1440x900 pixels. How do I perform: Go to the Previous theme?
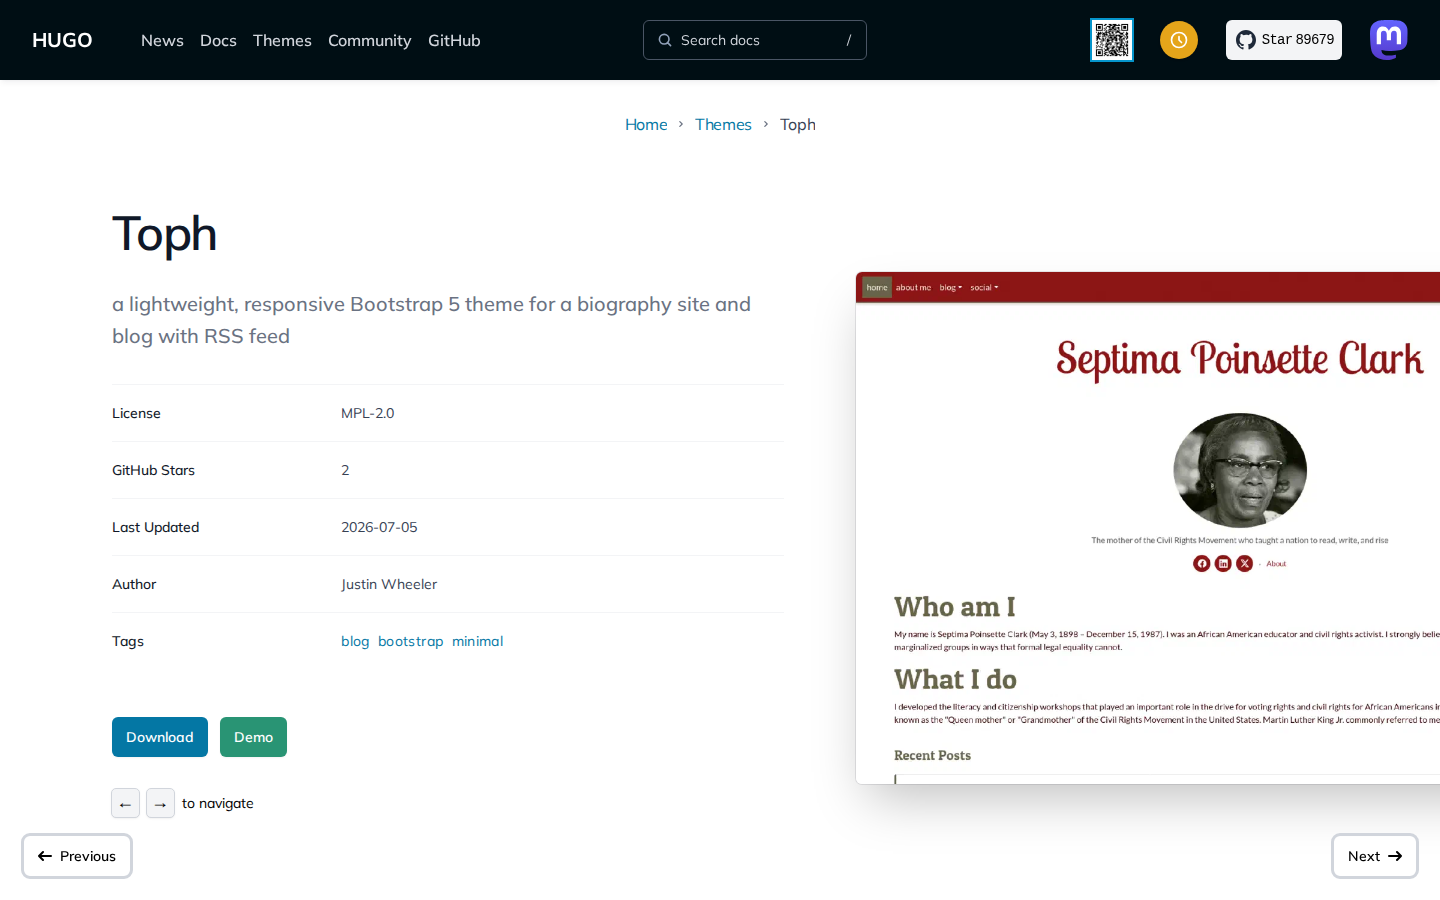click(x=77, y=856)
